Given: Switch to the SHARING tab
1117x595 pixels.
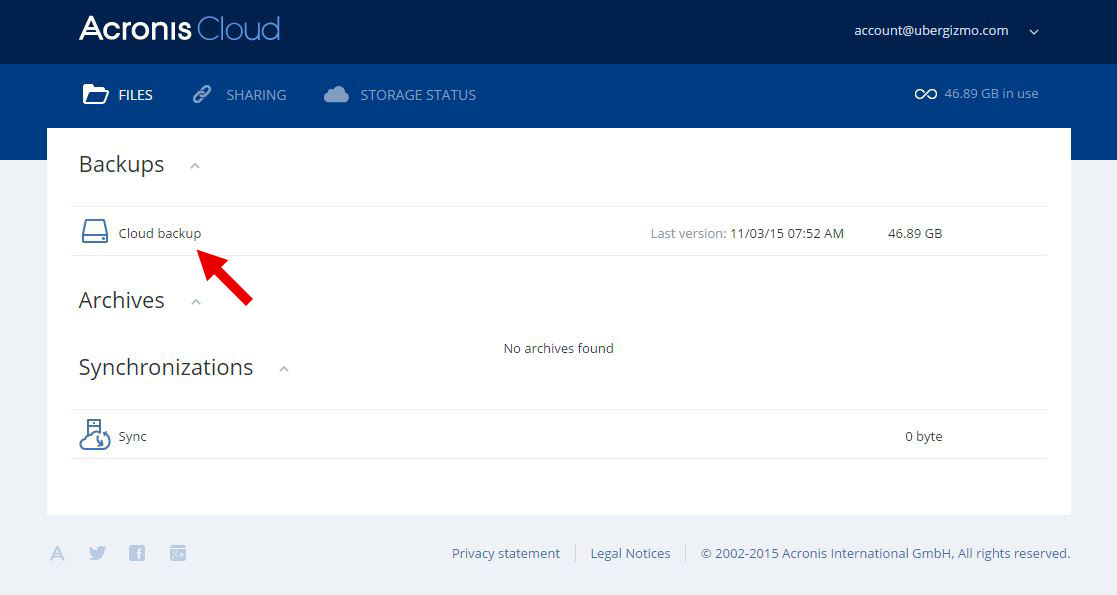Looking at the screenshot, I should click(x=239, y=95).
